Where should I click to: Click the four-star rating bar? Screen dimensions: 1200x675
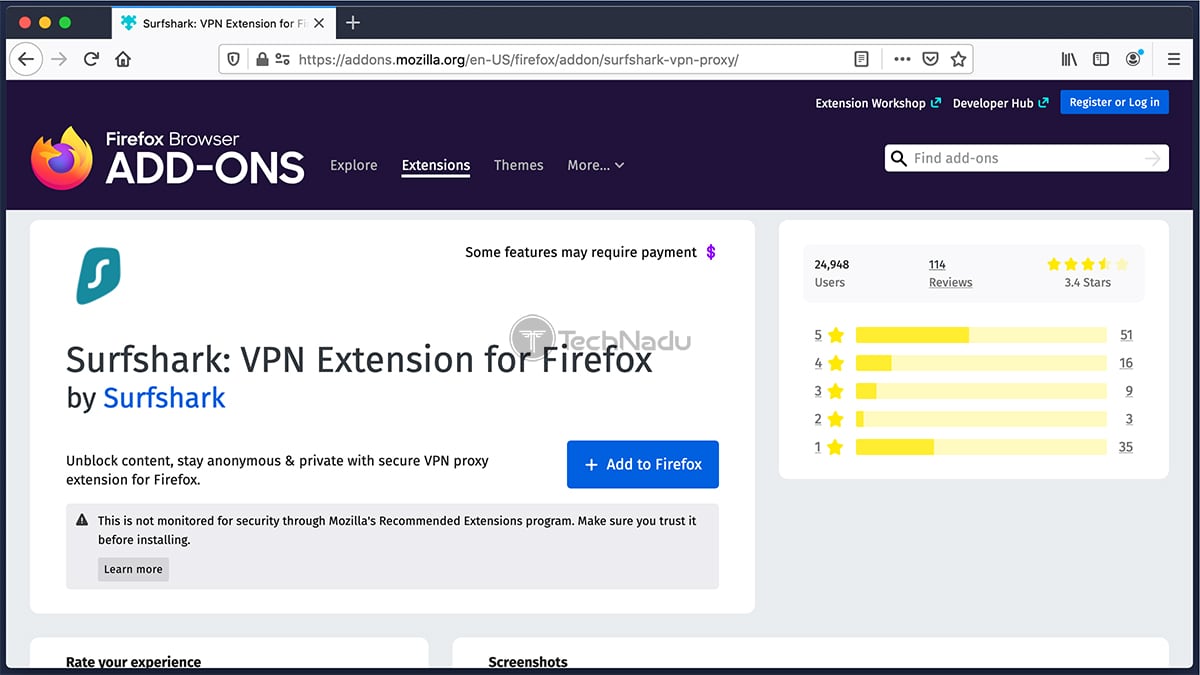[x=981, y=363]
